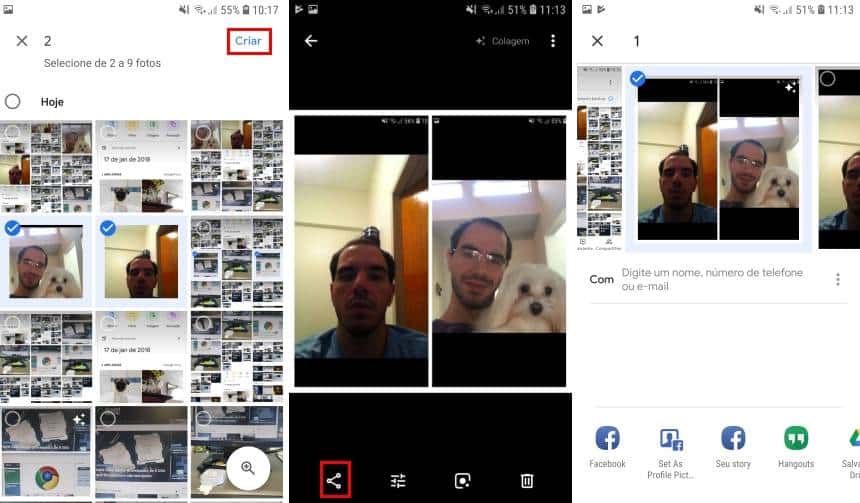Uncheck the selected collage in the share screen

coord(637,79)
